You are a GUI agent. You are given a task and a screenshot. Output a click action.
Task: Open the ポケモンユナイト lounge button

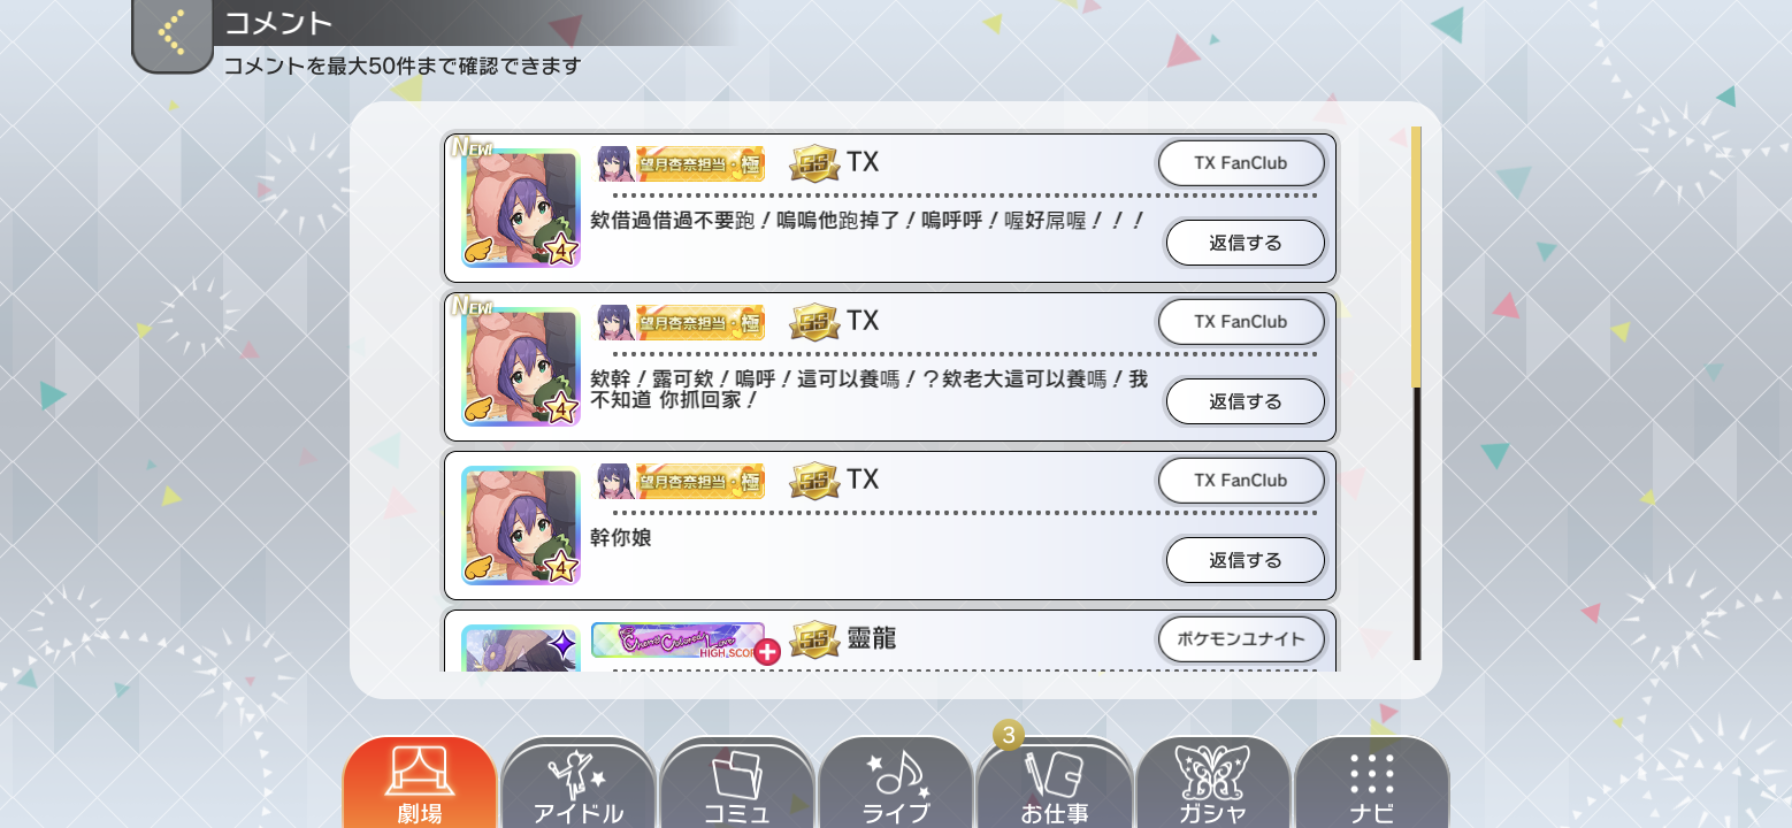coord(1241,639)
